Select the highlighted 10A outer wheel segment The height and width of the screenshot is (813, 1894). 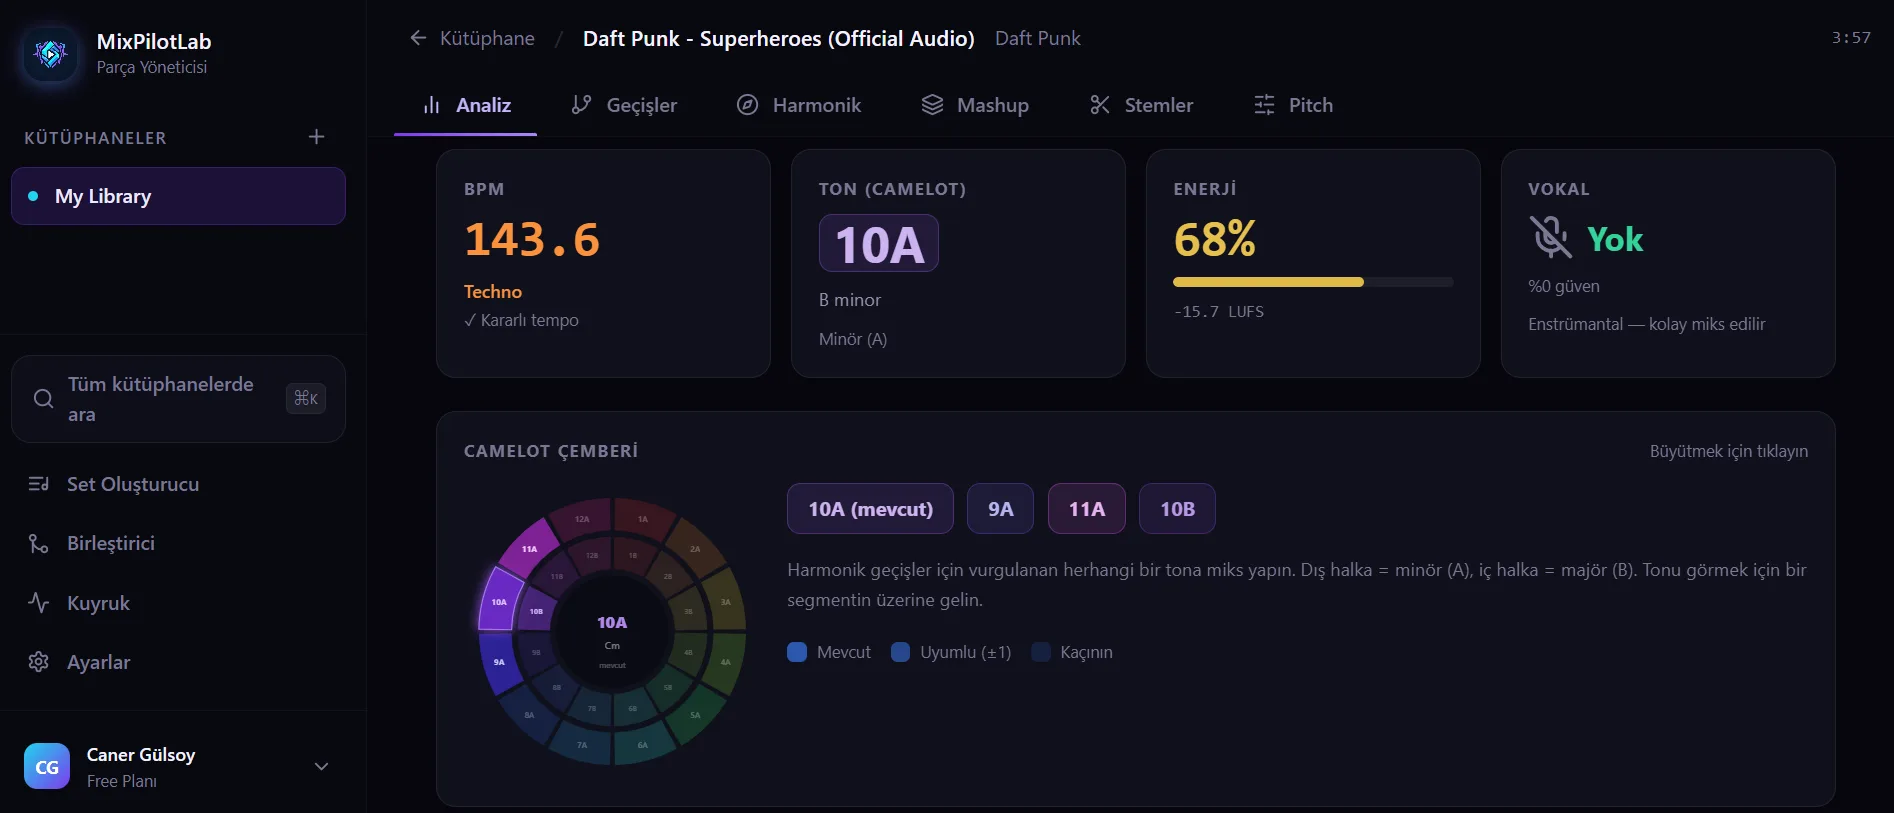[499, 601]
